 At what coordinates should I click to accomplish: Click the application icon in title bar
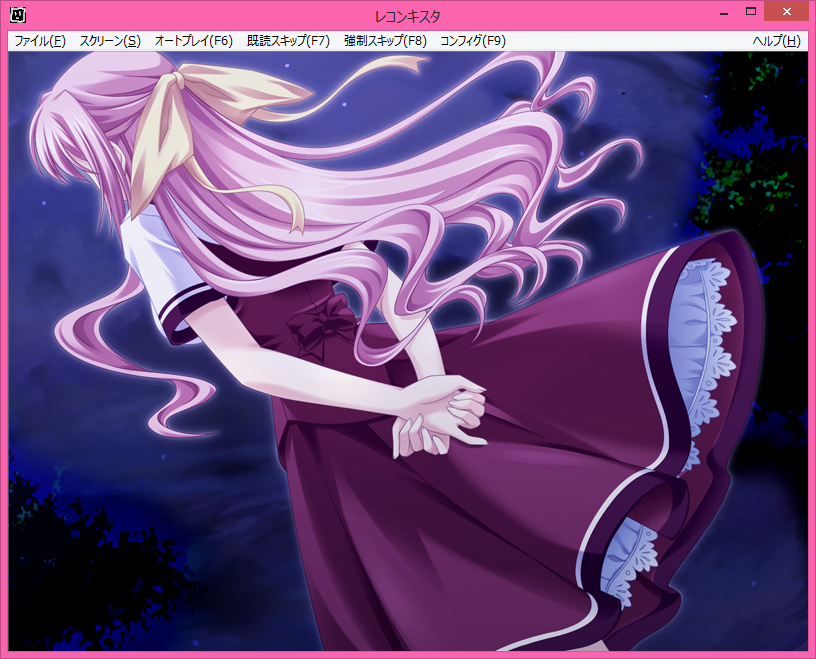point(18,15)
